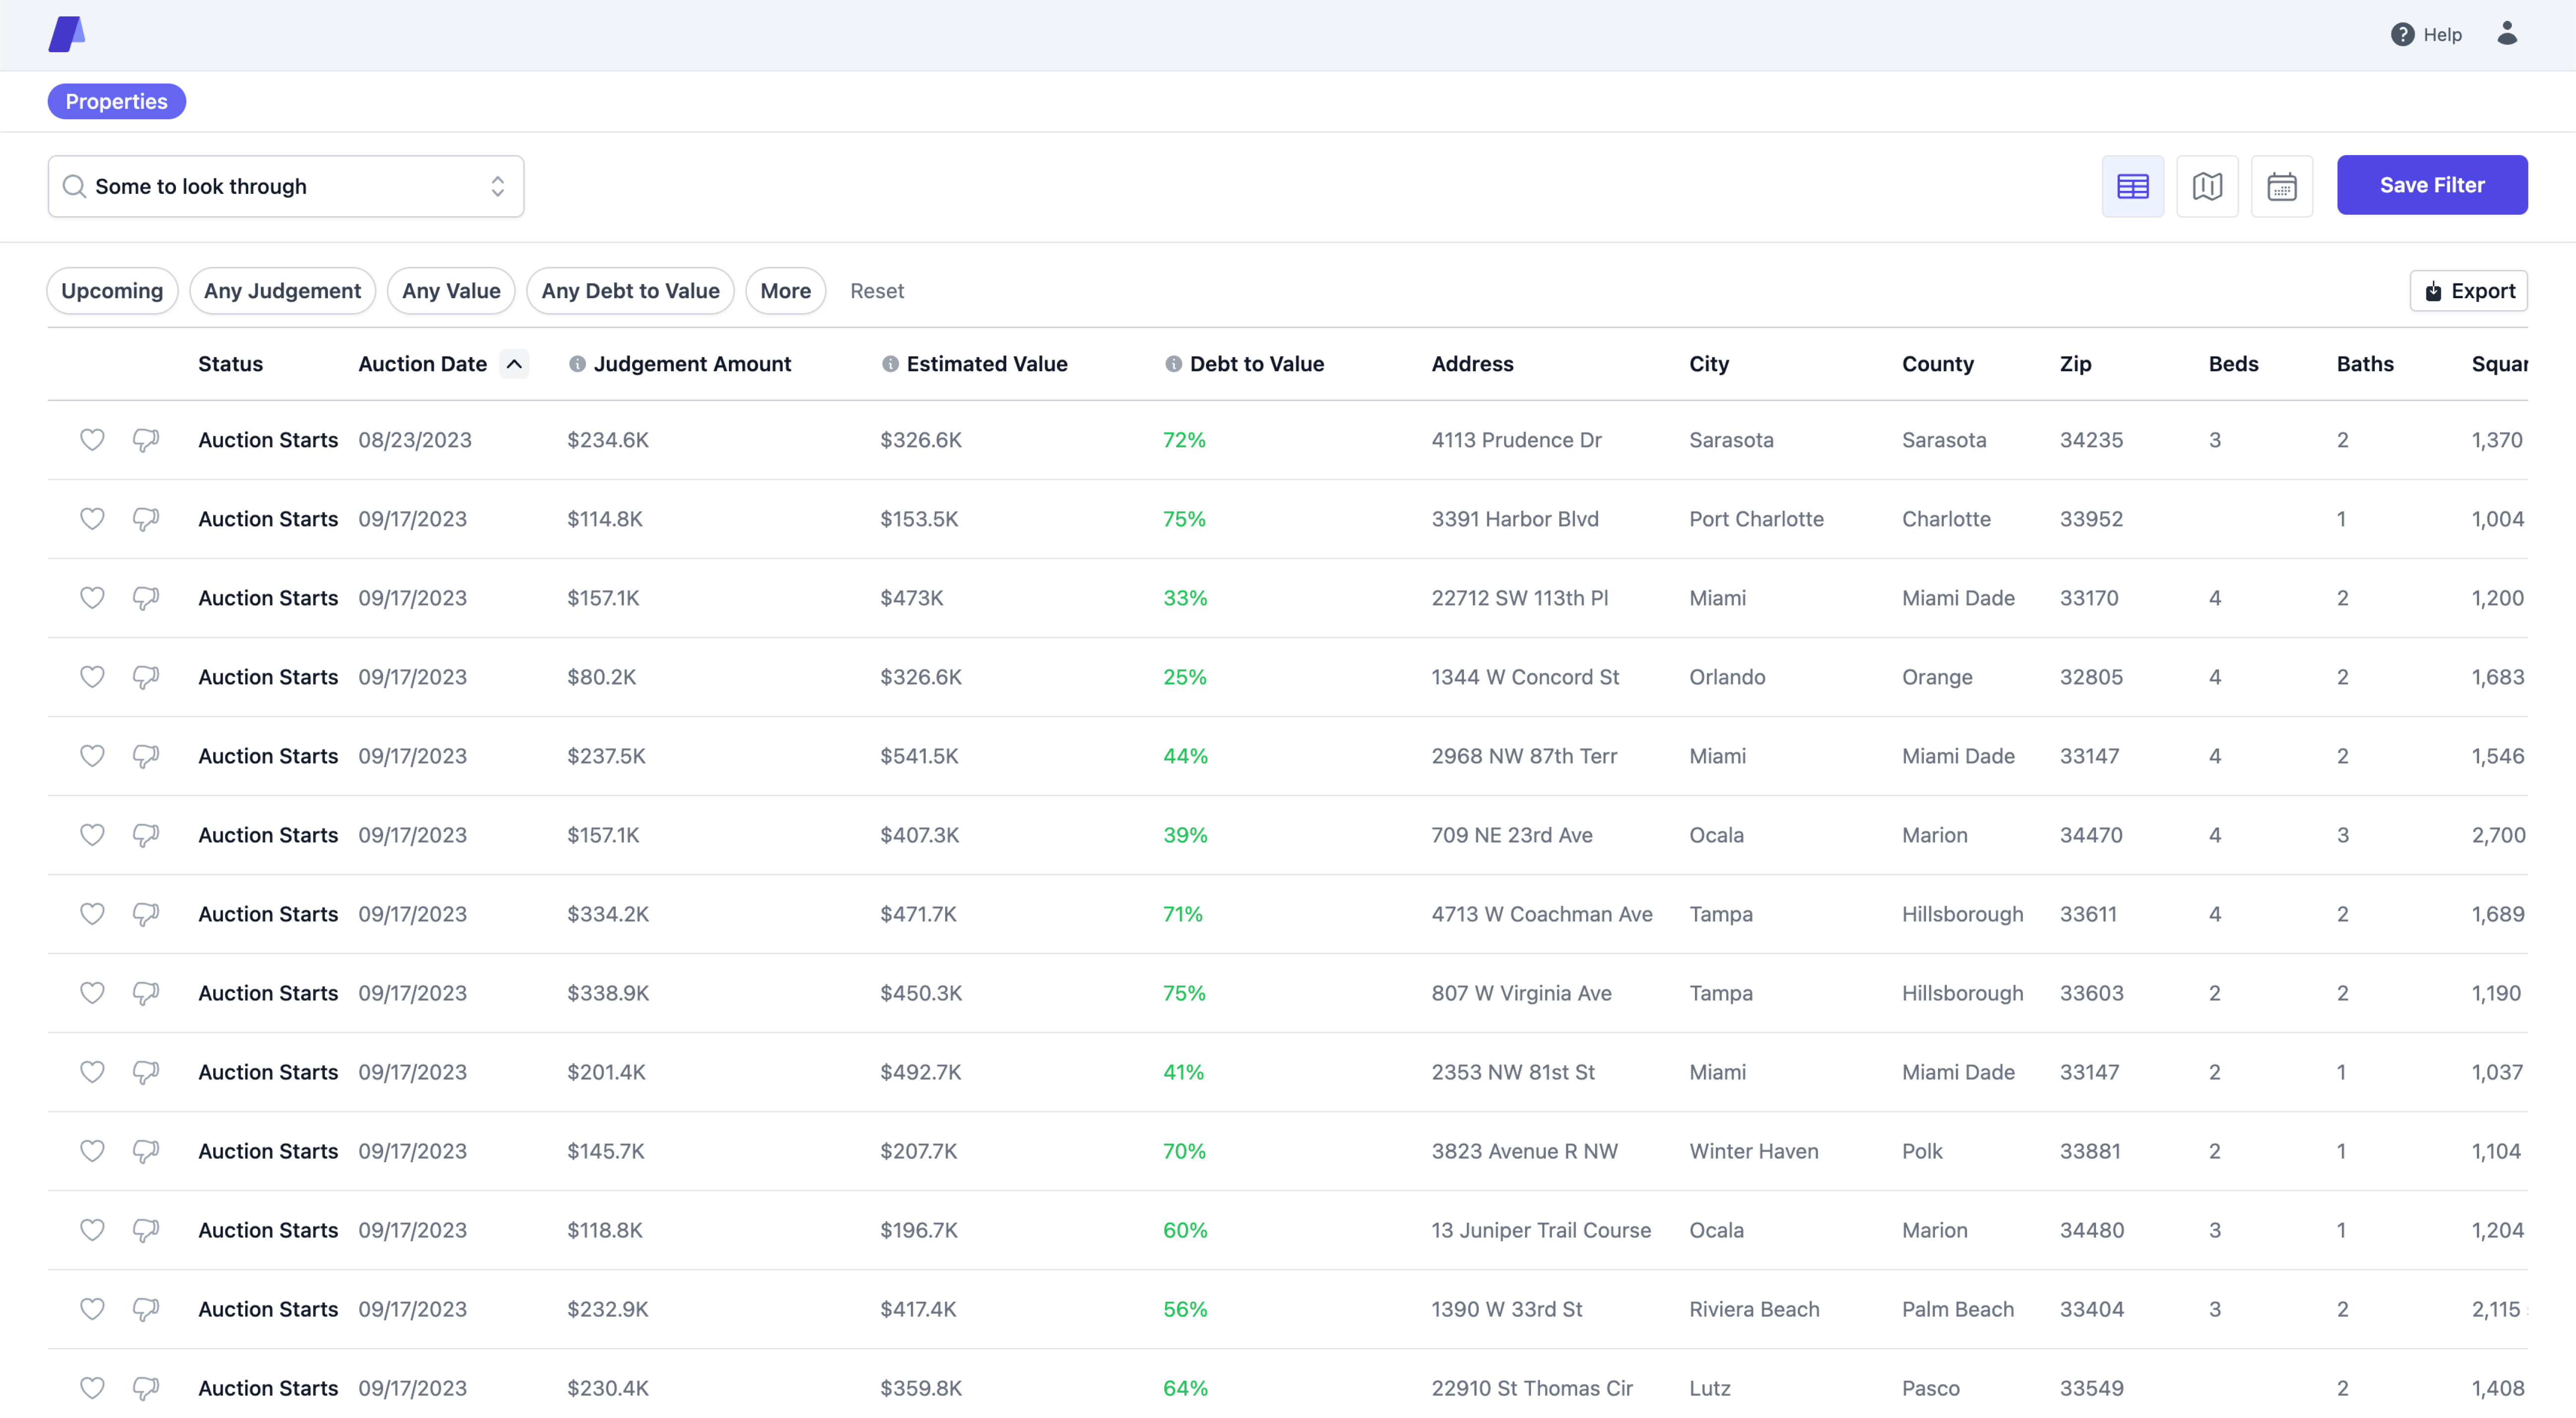Reset all applied filters
Image resolution: width=2576 pixels, height=1418 pixels.
coord(877,291)
